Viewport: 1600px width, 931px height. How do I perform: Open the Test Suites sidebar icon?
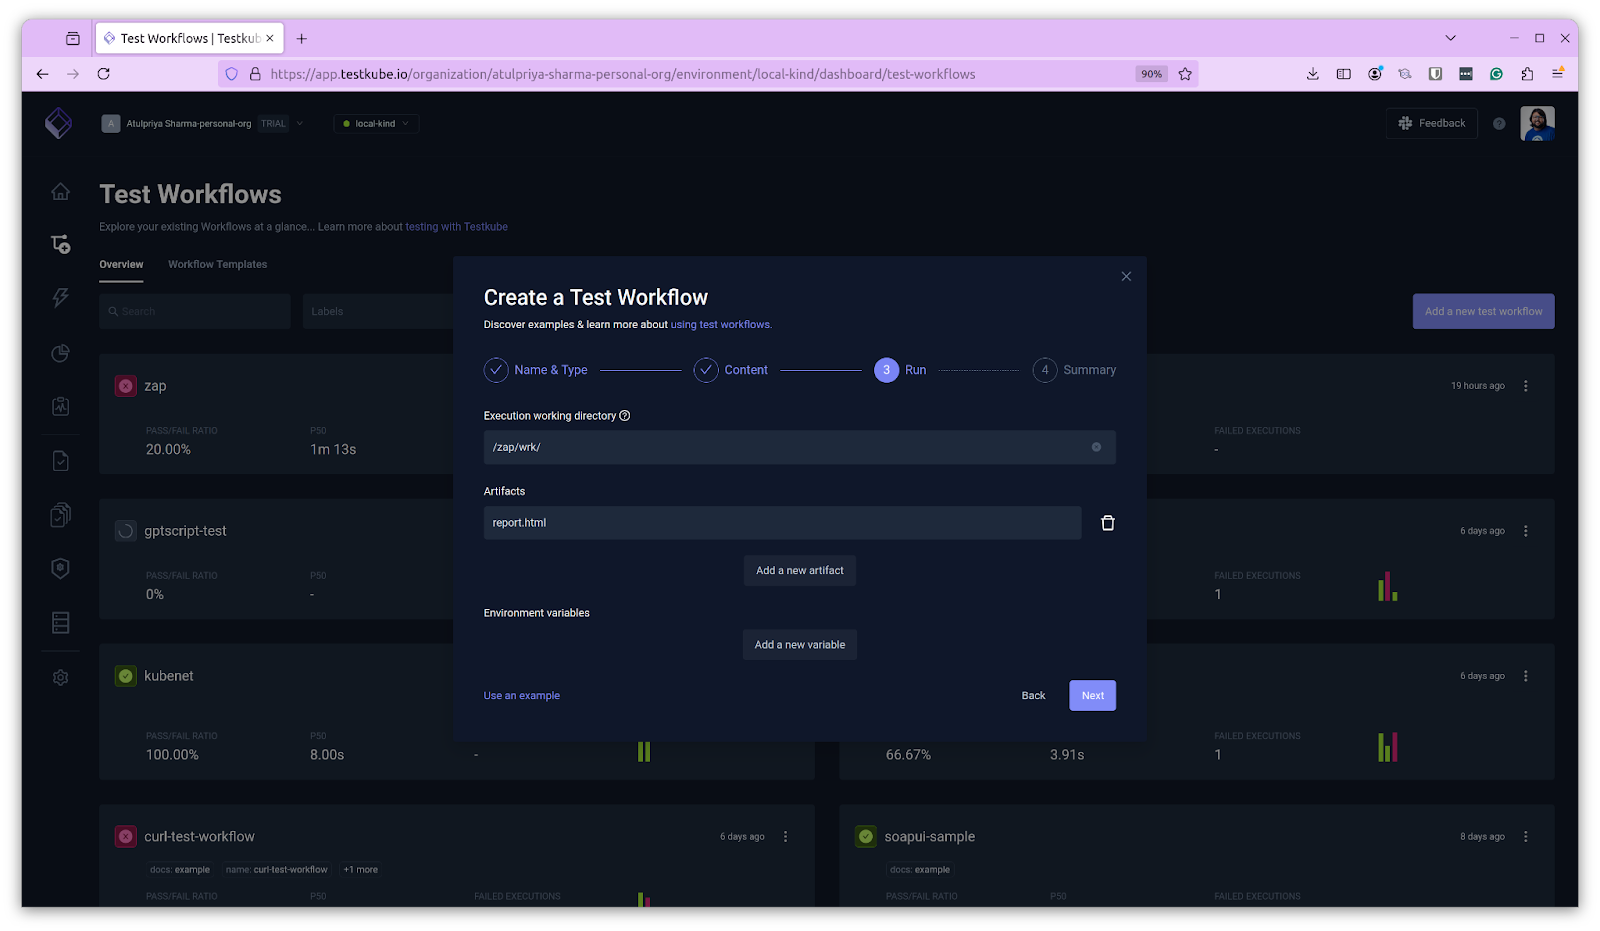60,515
